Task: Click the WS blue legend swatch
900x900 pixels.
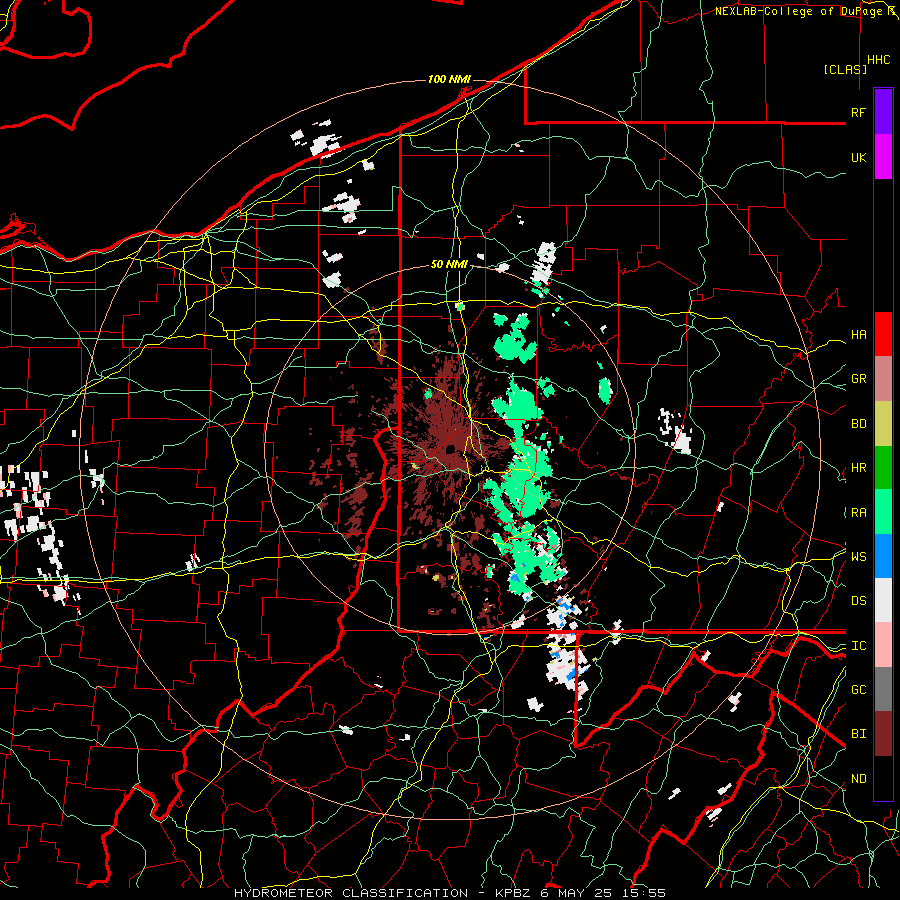Action: 883,556
